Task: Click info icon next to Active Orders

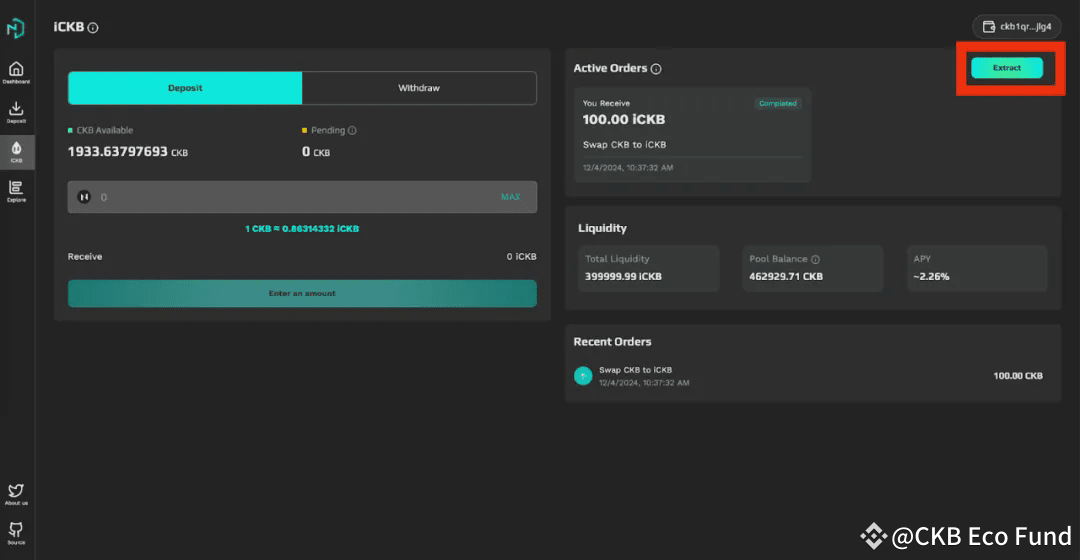Action: coord(656,69)
